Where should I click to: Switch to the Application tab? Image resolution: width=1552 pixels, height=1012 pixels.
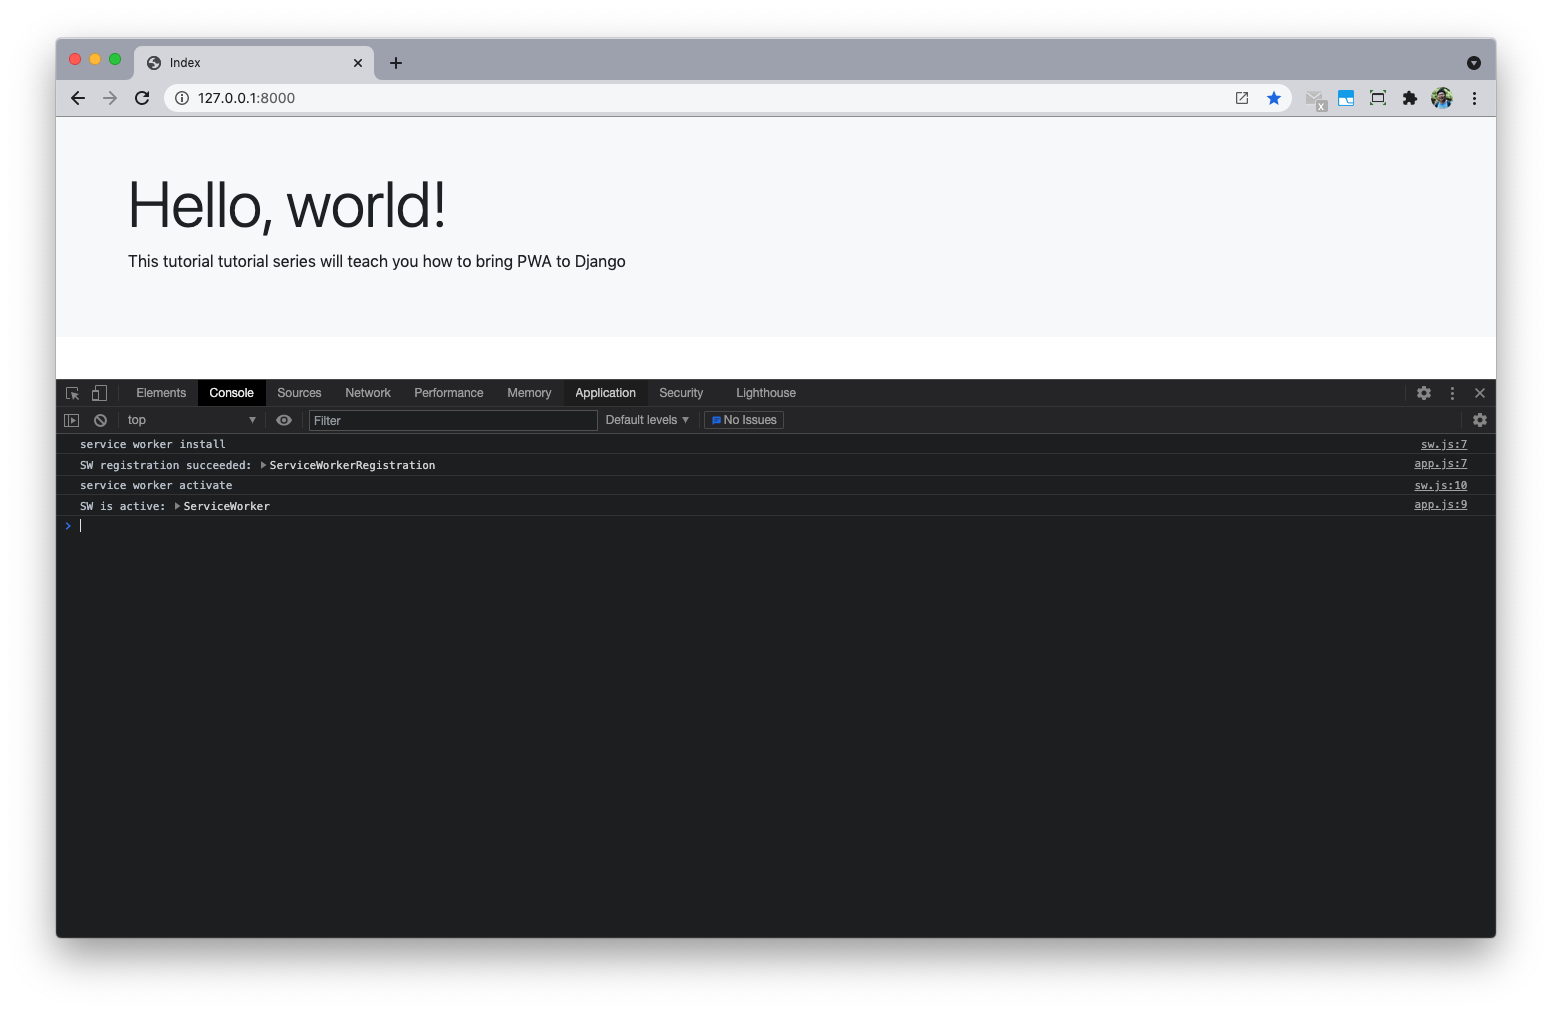tap(605, 393)
